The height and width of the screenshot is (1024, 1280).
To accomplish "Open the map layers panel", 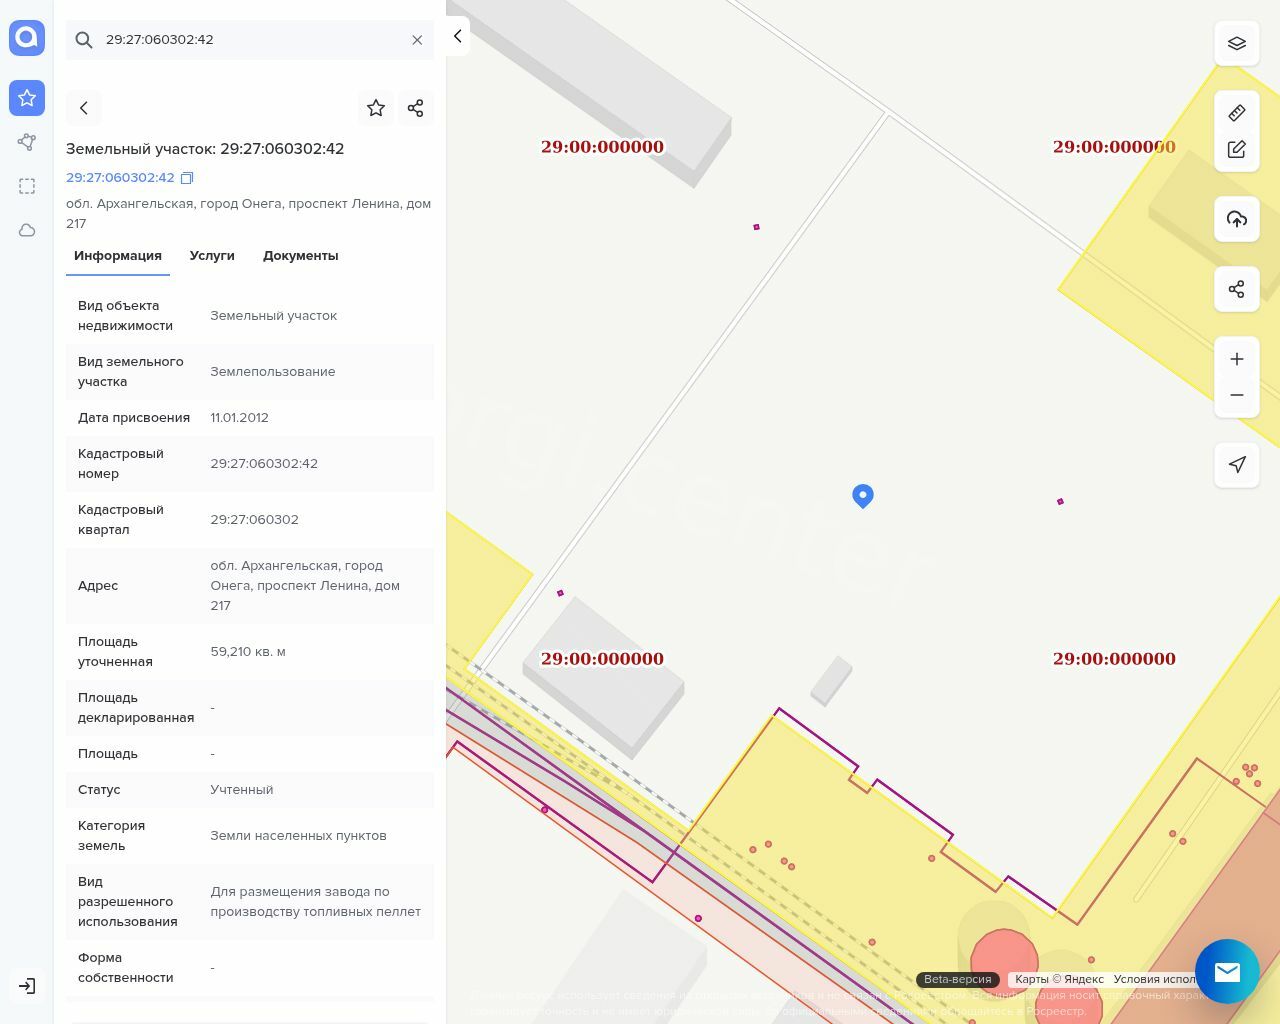I will click(x=1237, y=43).
